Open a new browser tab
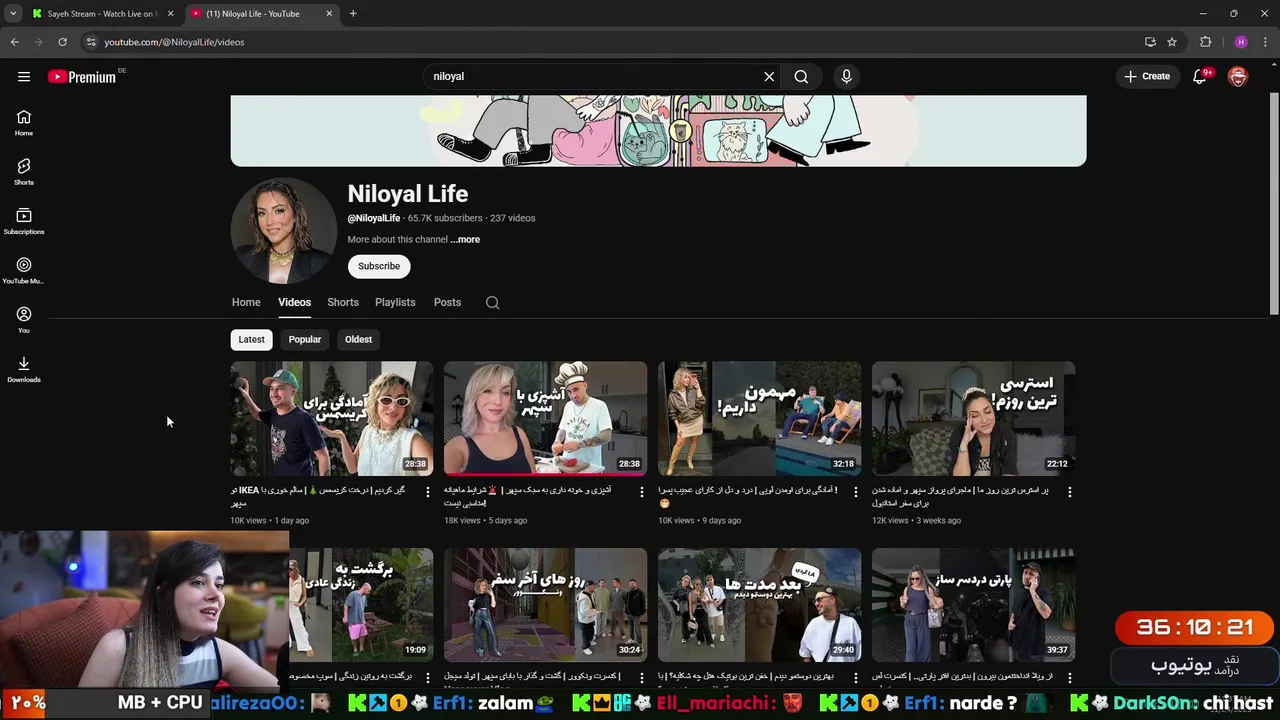This screenshot has height=720, width=1280. pyautogui.click(x=353, y=13)
